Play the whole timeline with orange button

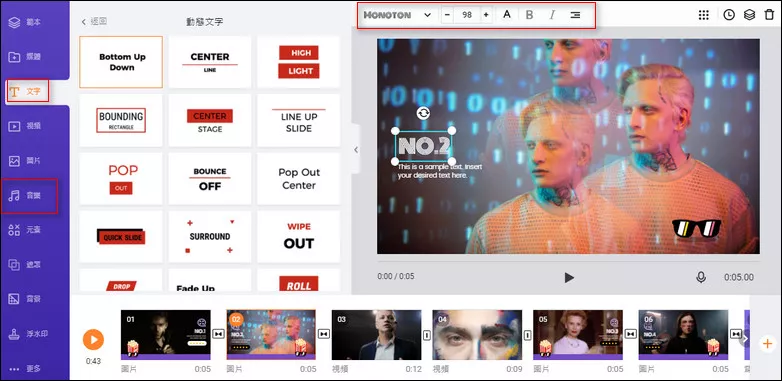pos(93,340)
